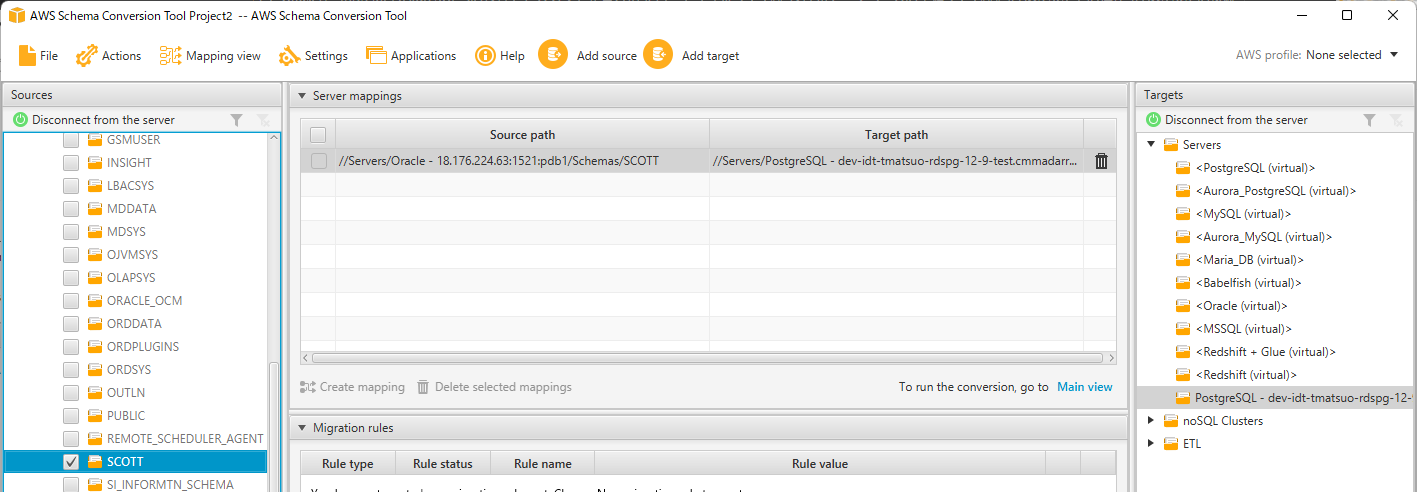Open the Settings menu
This screenshot has height=492, width=1417.
pyautogui.click(x=314, y=56)
